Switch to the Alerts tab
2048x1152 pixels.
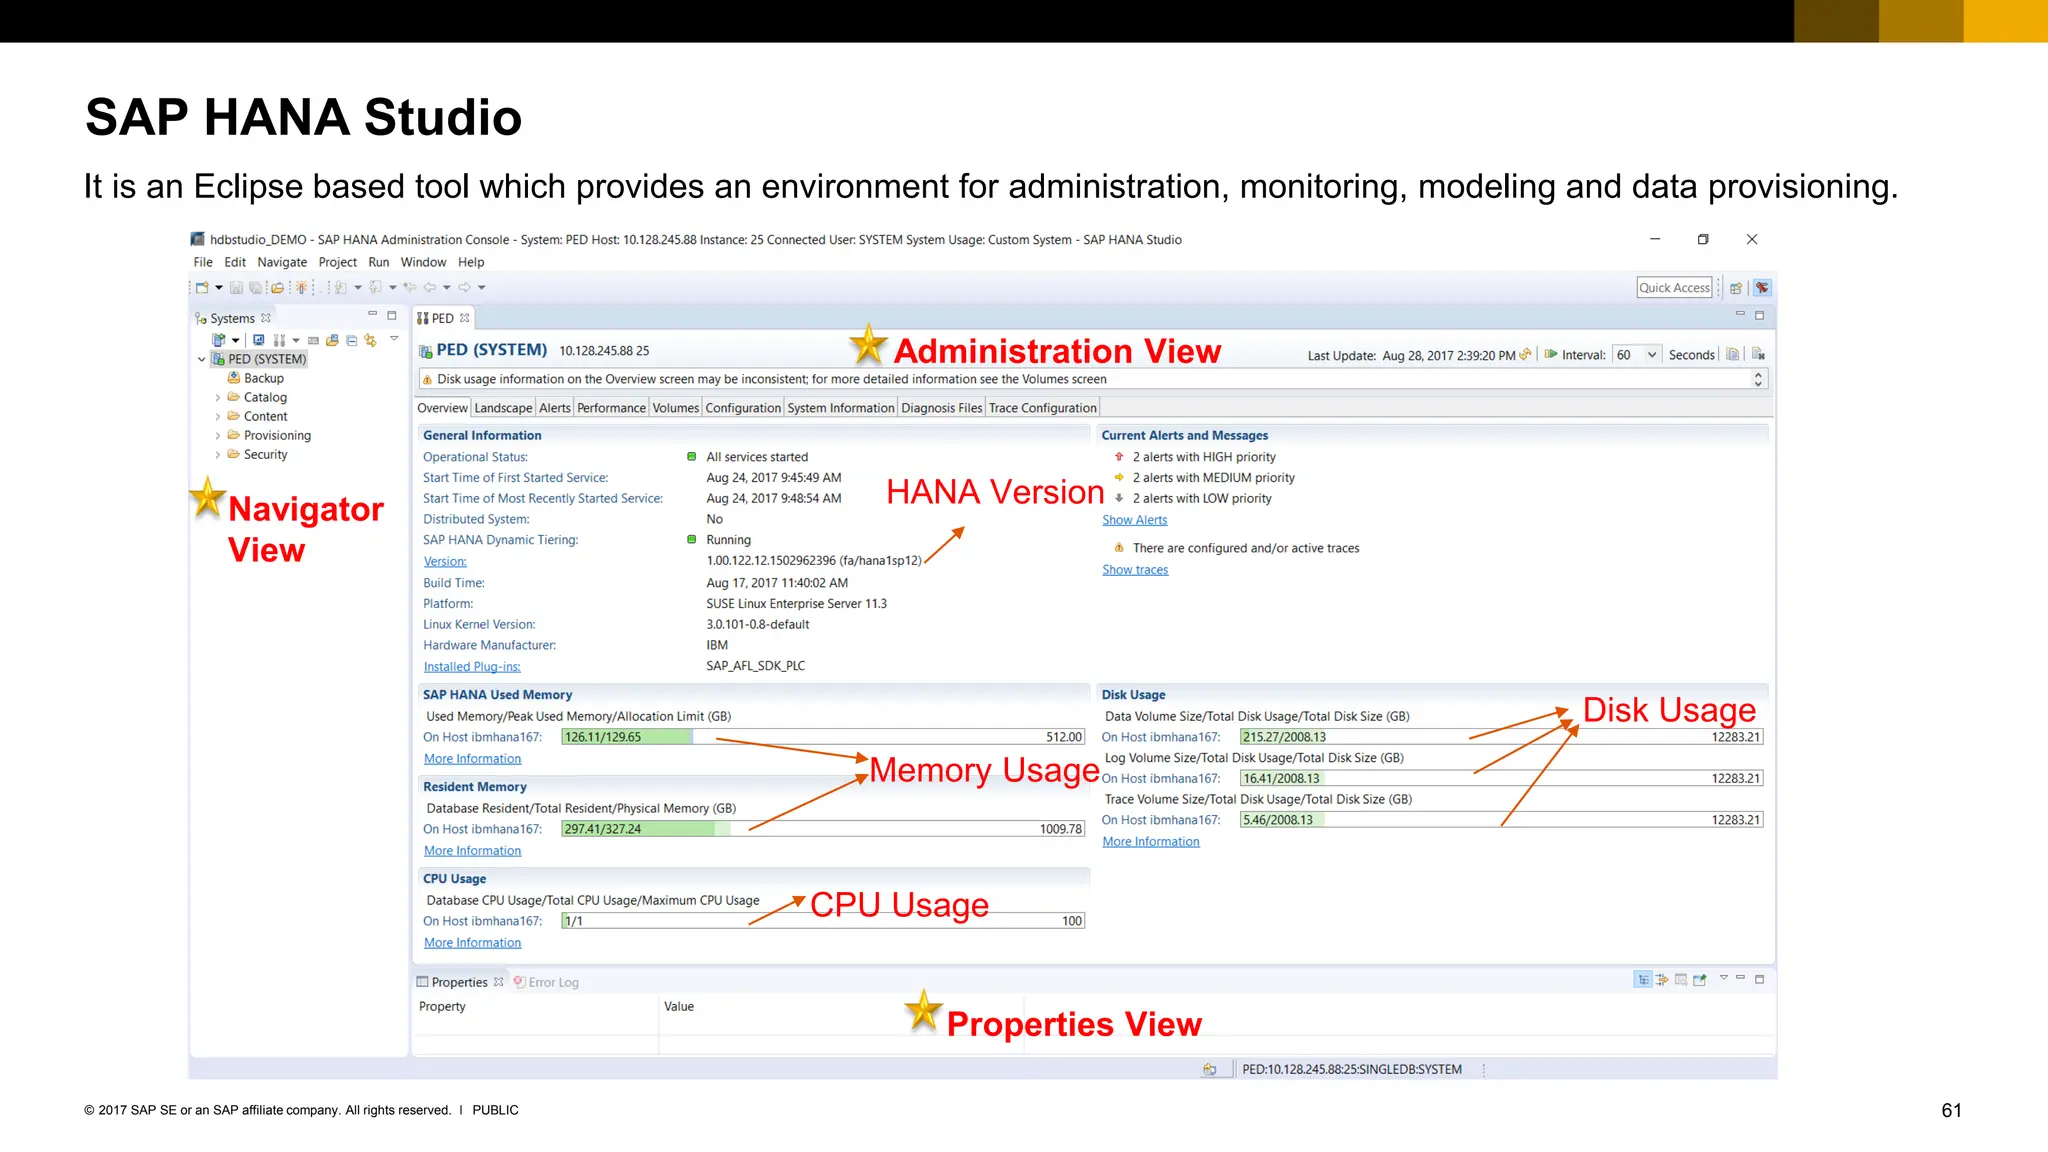point(555,408)
